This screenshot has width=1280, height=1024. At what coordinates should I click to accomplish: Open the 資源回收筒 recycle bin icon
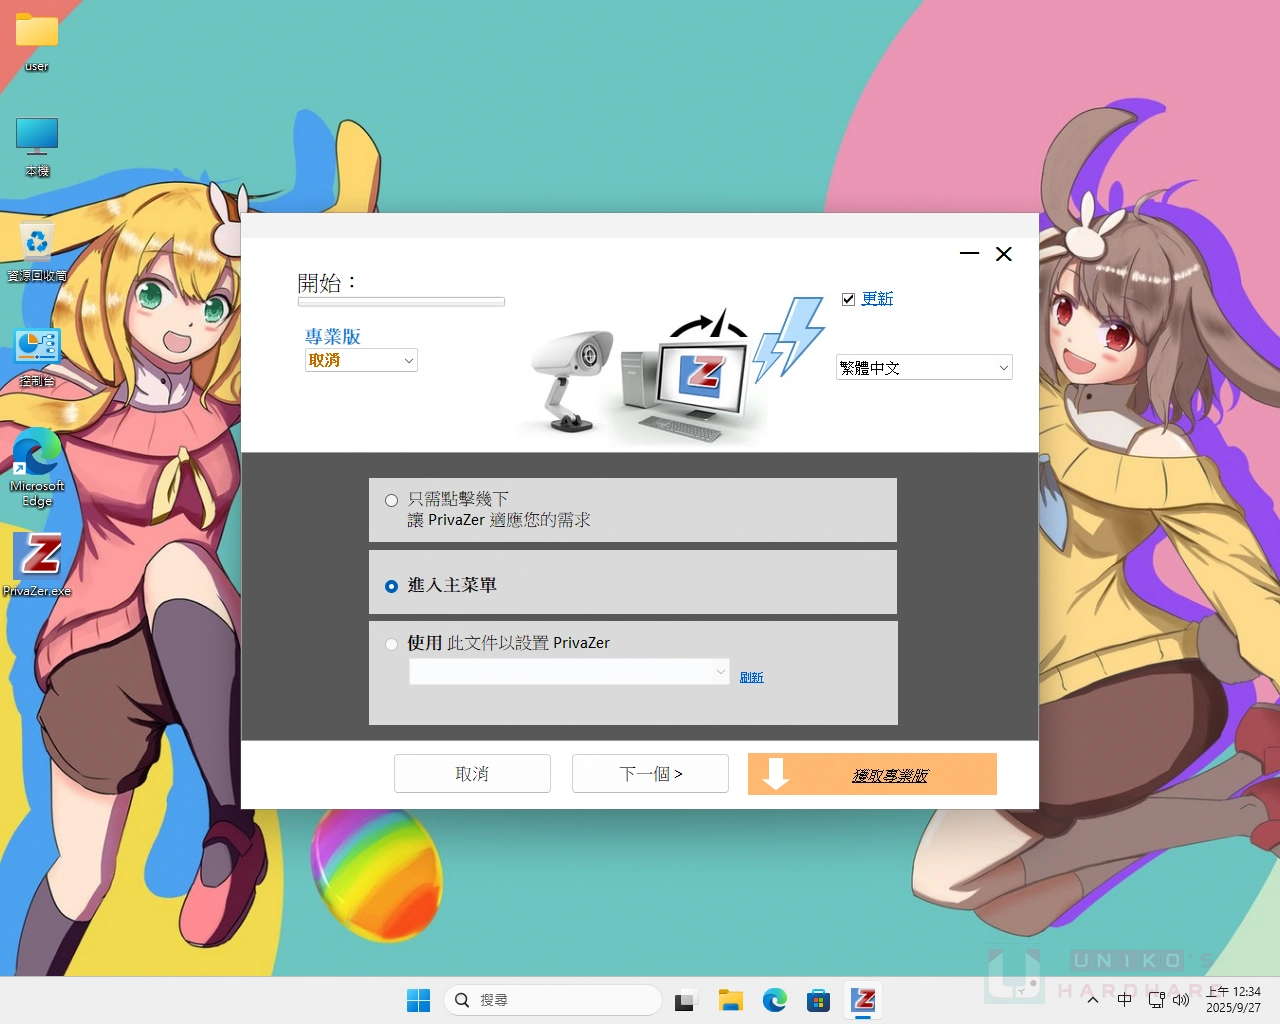(x=37, y=252)
